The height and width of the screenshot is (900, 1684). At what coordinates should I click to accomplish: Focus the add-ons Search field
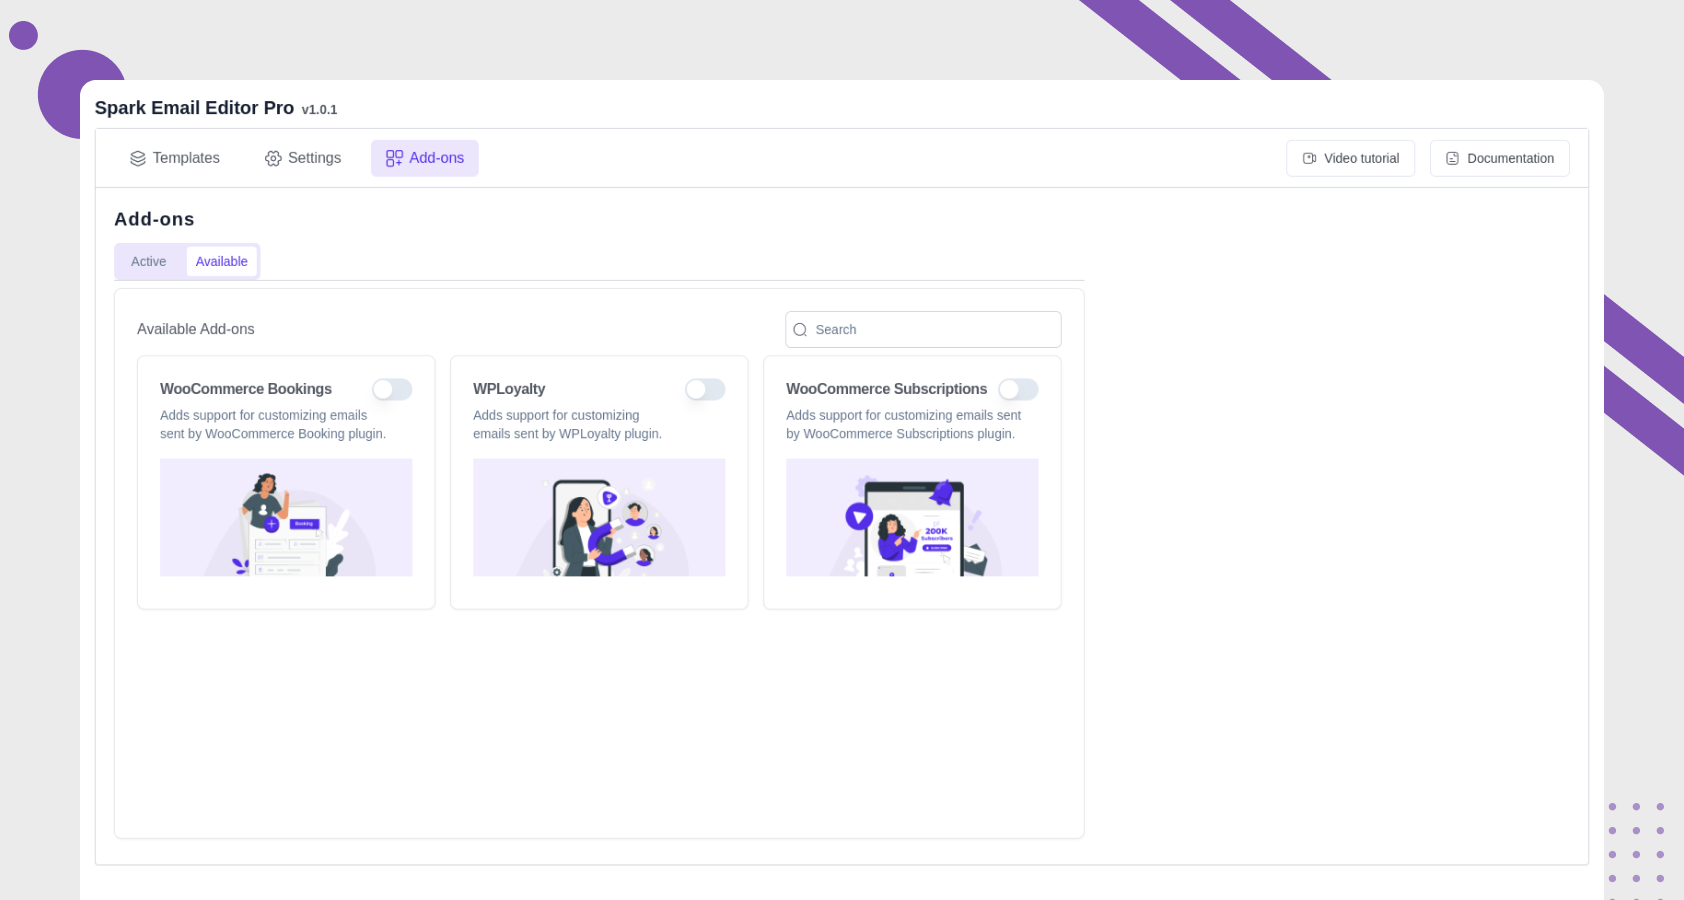[923, 329]
